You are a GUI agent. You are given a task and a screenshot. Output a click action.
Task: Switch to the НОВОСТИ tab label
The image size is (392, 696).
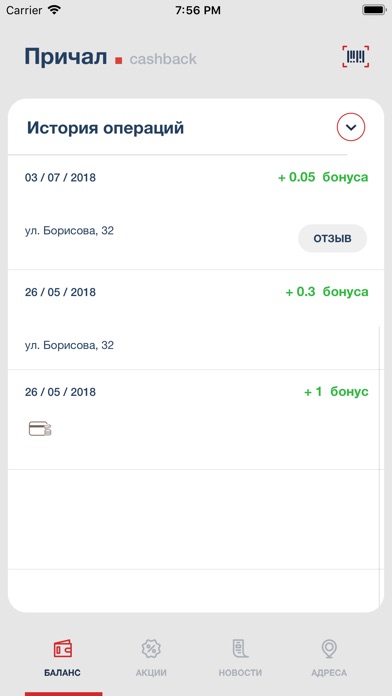tap(240, 673)
